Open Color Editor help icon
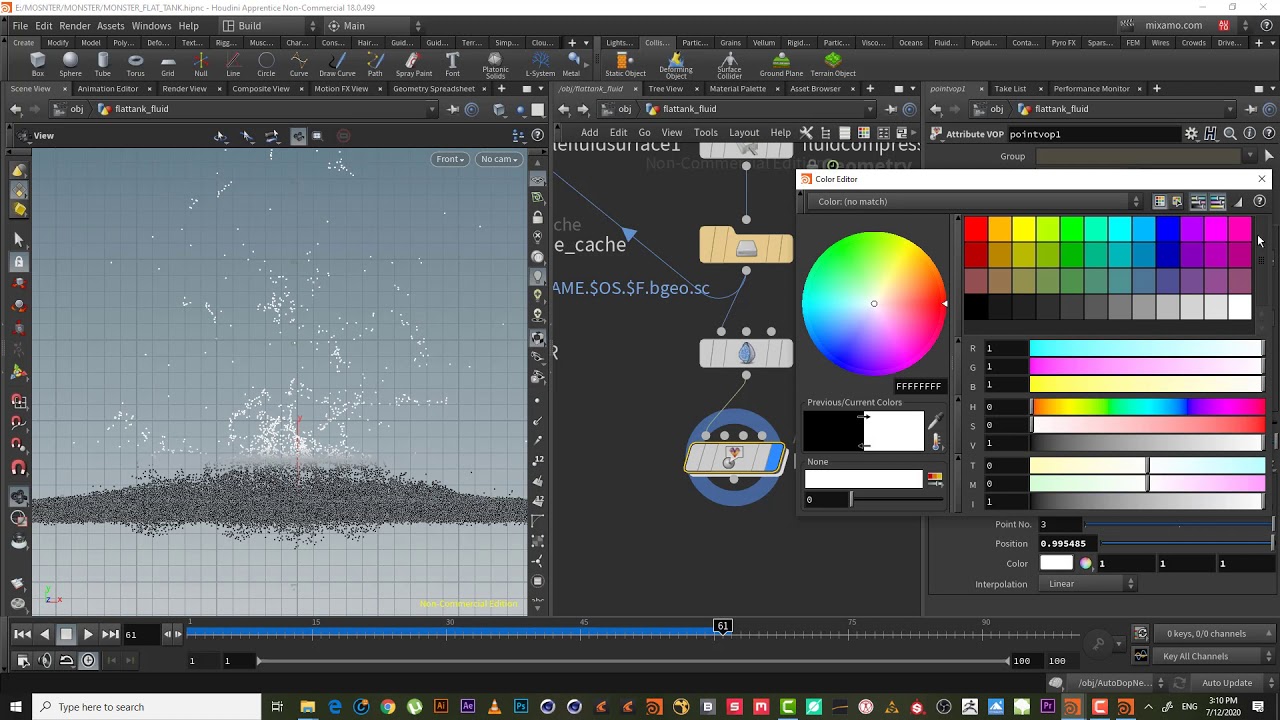This screenshot has width=1280, height=720. pyautogui.click(x=1259, y=202)
